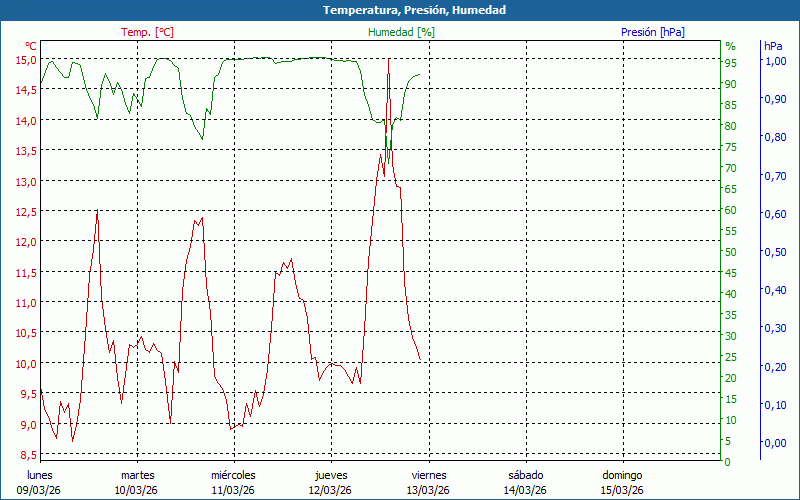
Task: Click the 'jueves 12/03/26' date label
Action: [x=330, y=482]
